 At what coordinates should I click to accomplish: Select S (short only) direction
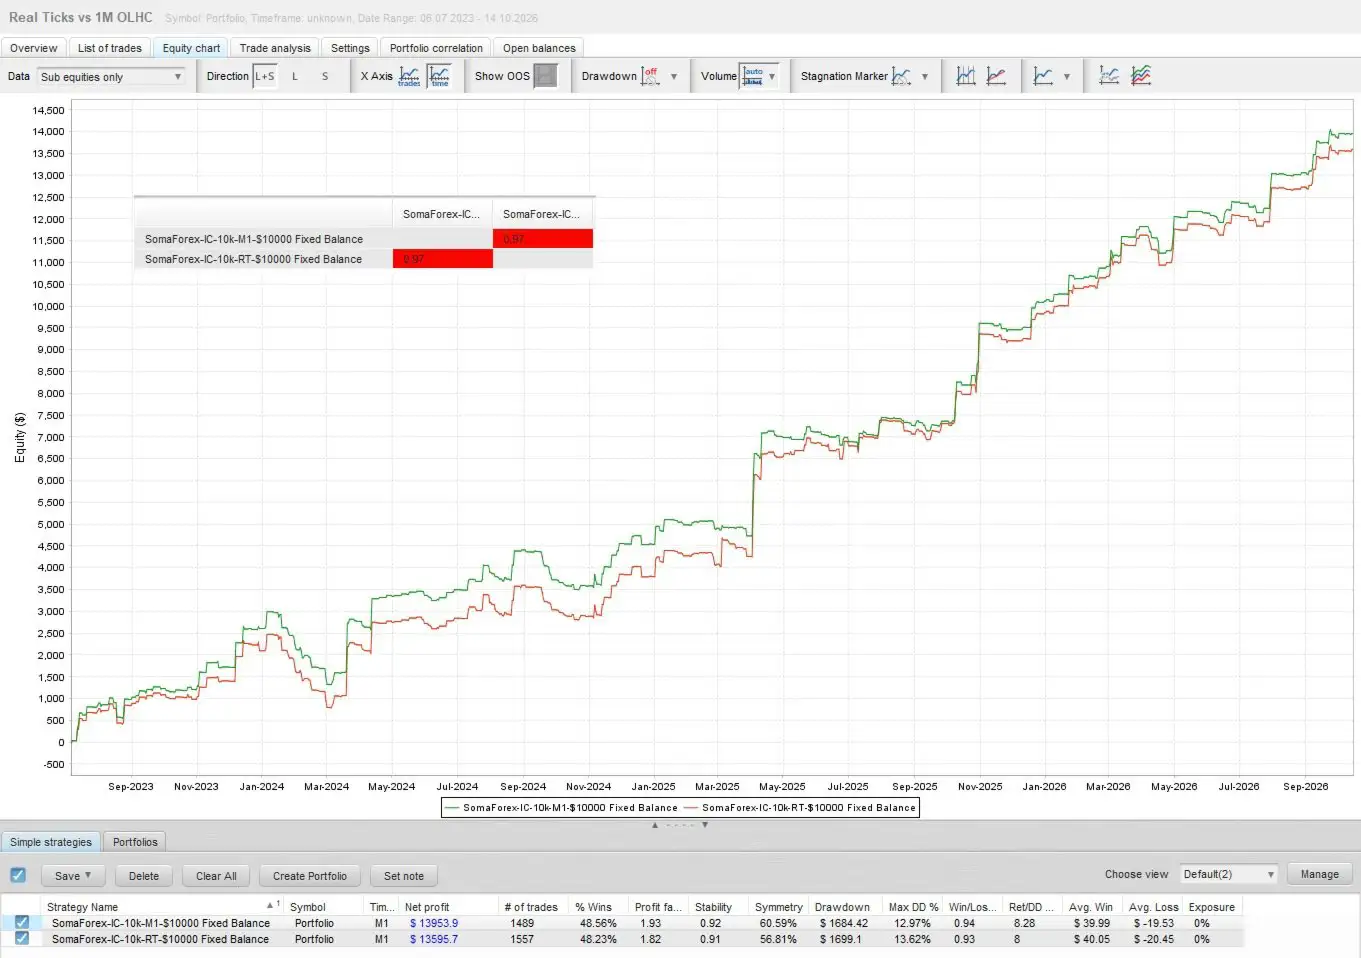[325, 76]
